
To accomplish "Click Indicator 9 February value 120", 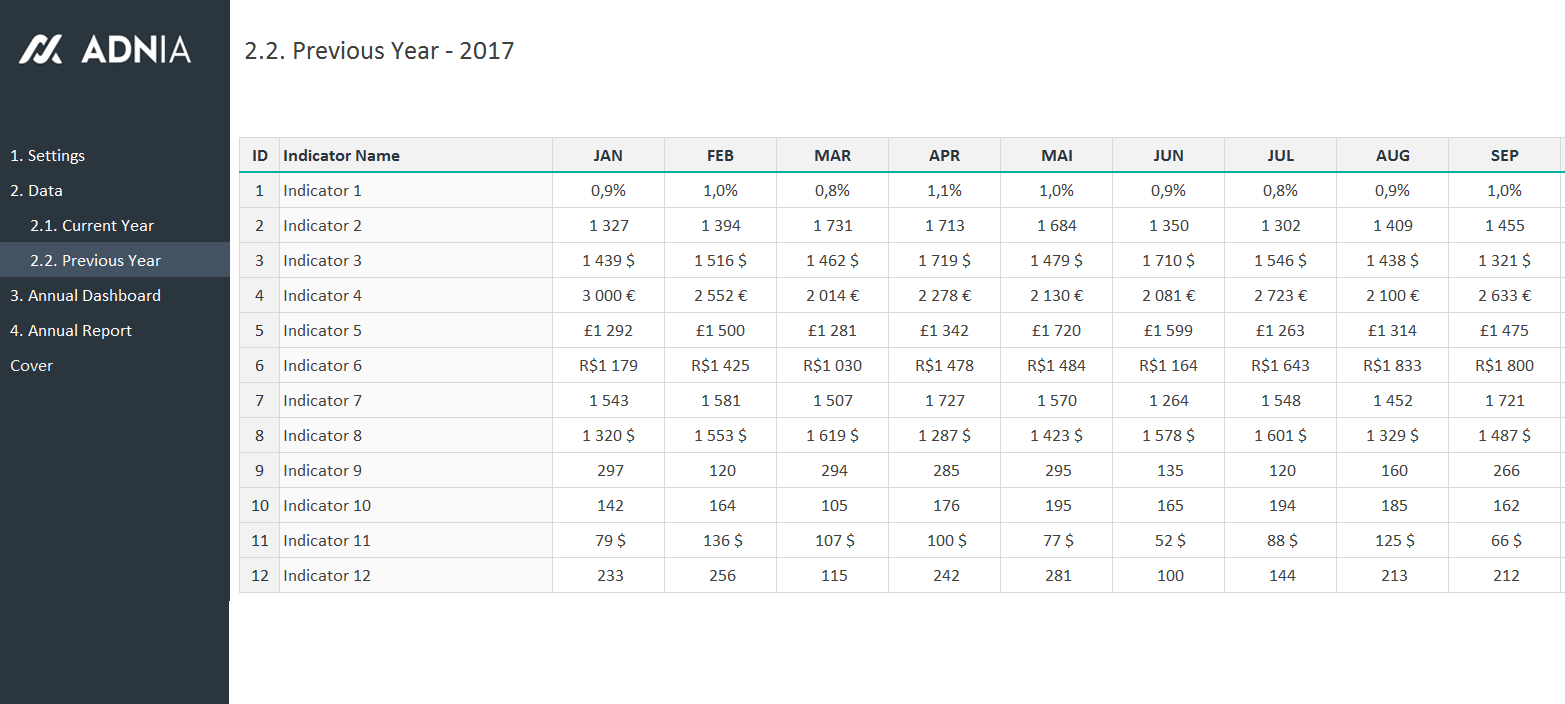I will [722, 471].
